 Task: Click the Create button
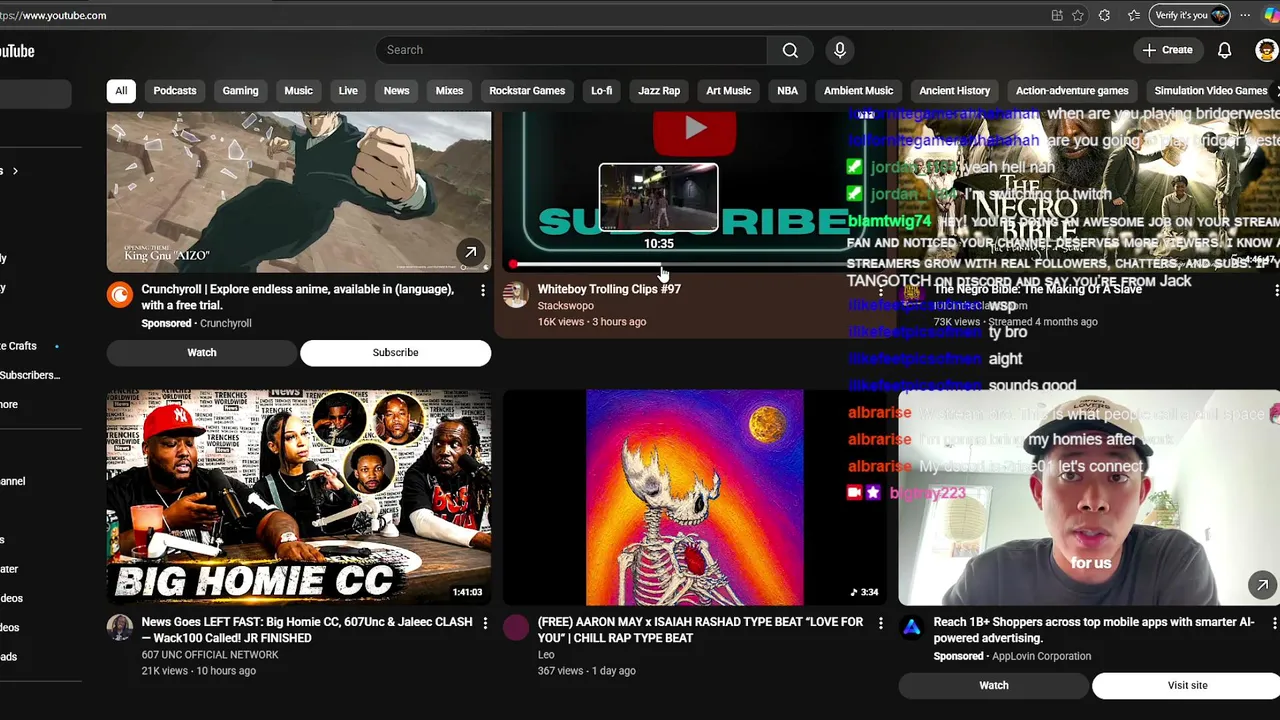(x=1167, y=50)
